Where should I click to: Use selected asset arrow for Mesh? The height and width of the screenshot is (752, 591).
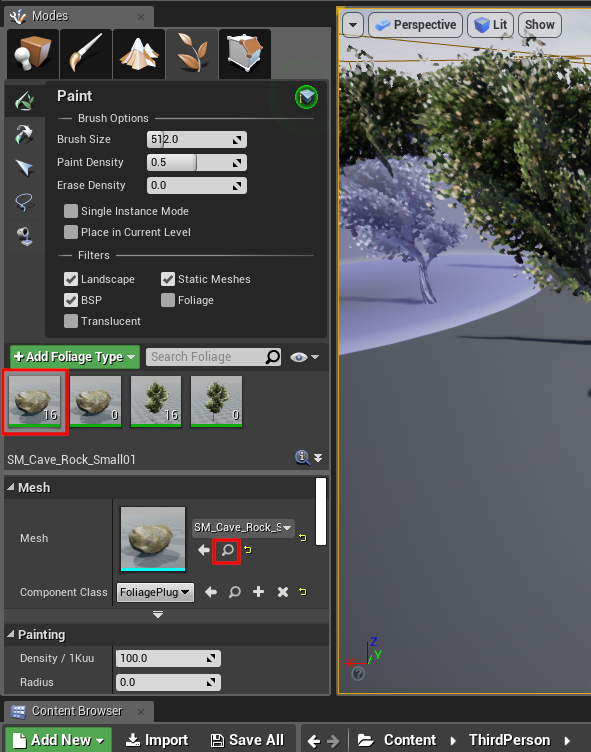coord(204,550)
